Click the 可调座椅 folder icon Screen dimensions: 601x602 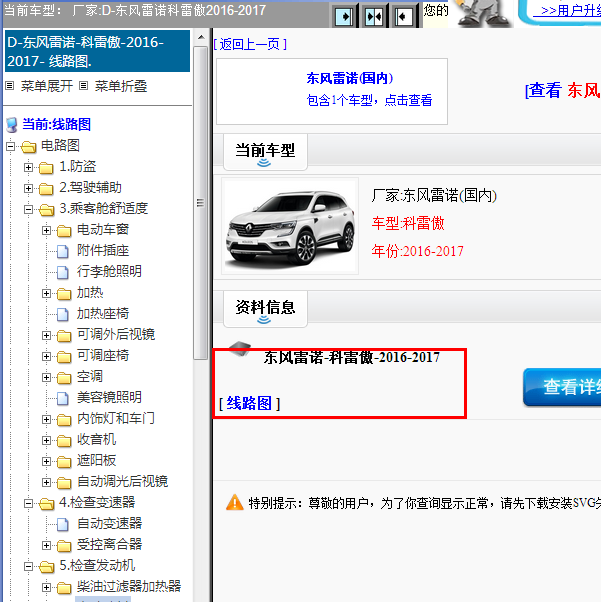pyautogui.click(x=64, y=357)
